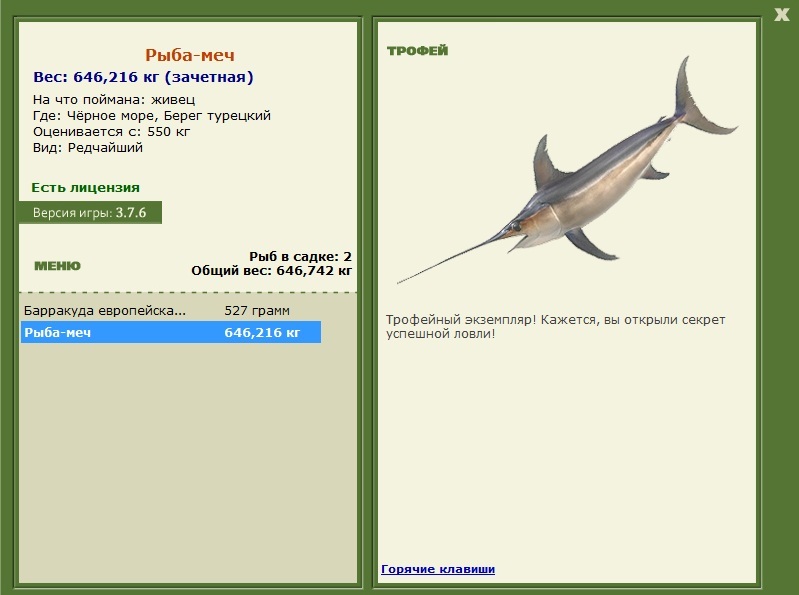The image size is (799, 595).
Task: Click the Есть лицензия label
Action: click(x=86, y=187)
